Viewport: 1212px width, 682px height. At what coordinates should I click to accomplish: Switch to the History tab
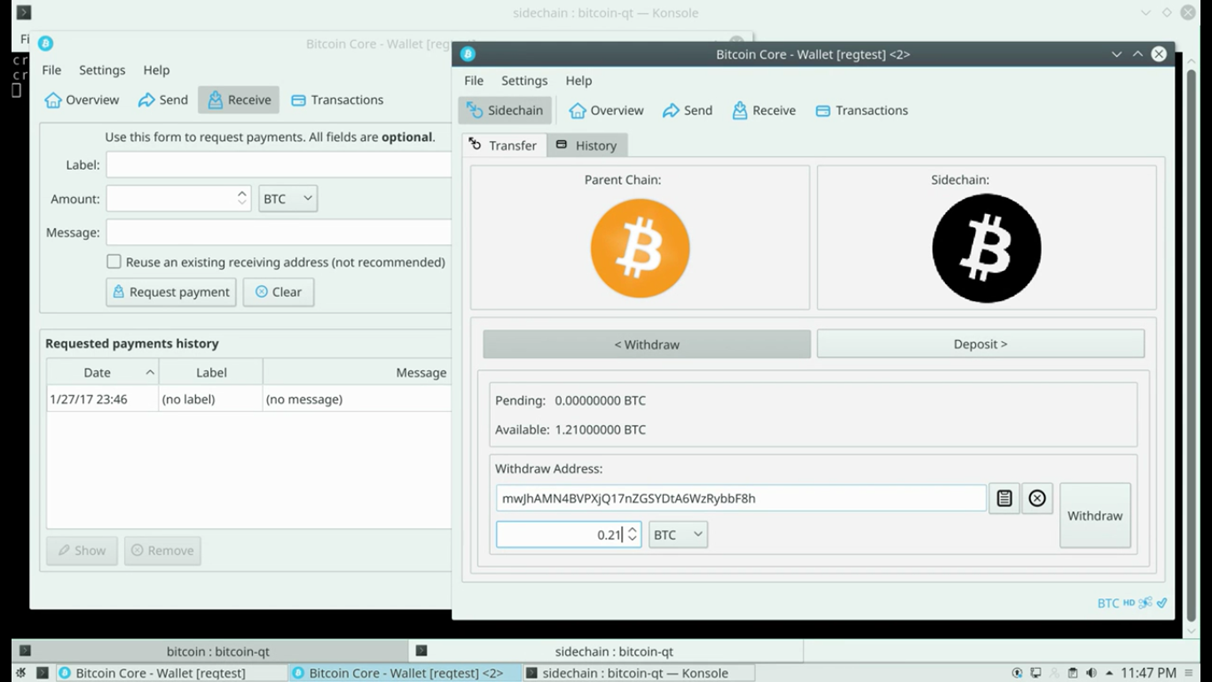587,145
